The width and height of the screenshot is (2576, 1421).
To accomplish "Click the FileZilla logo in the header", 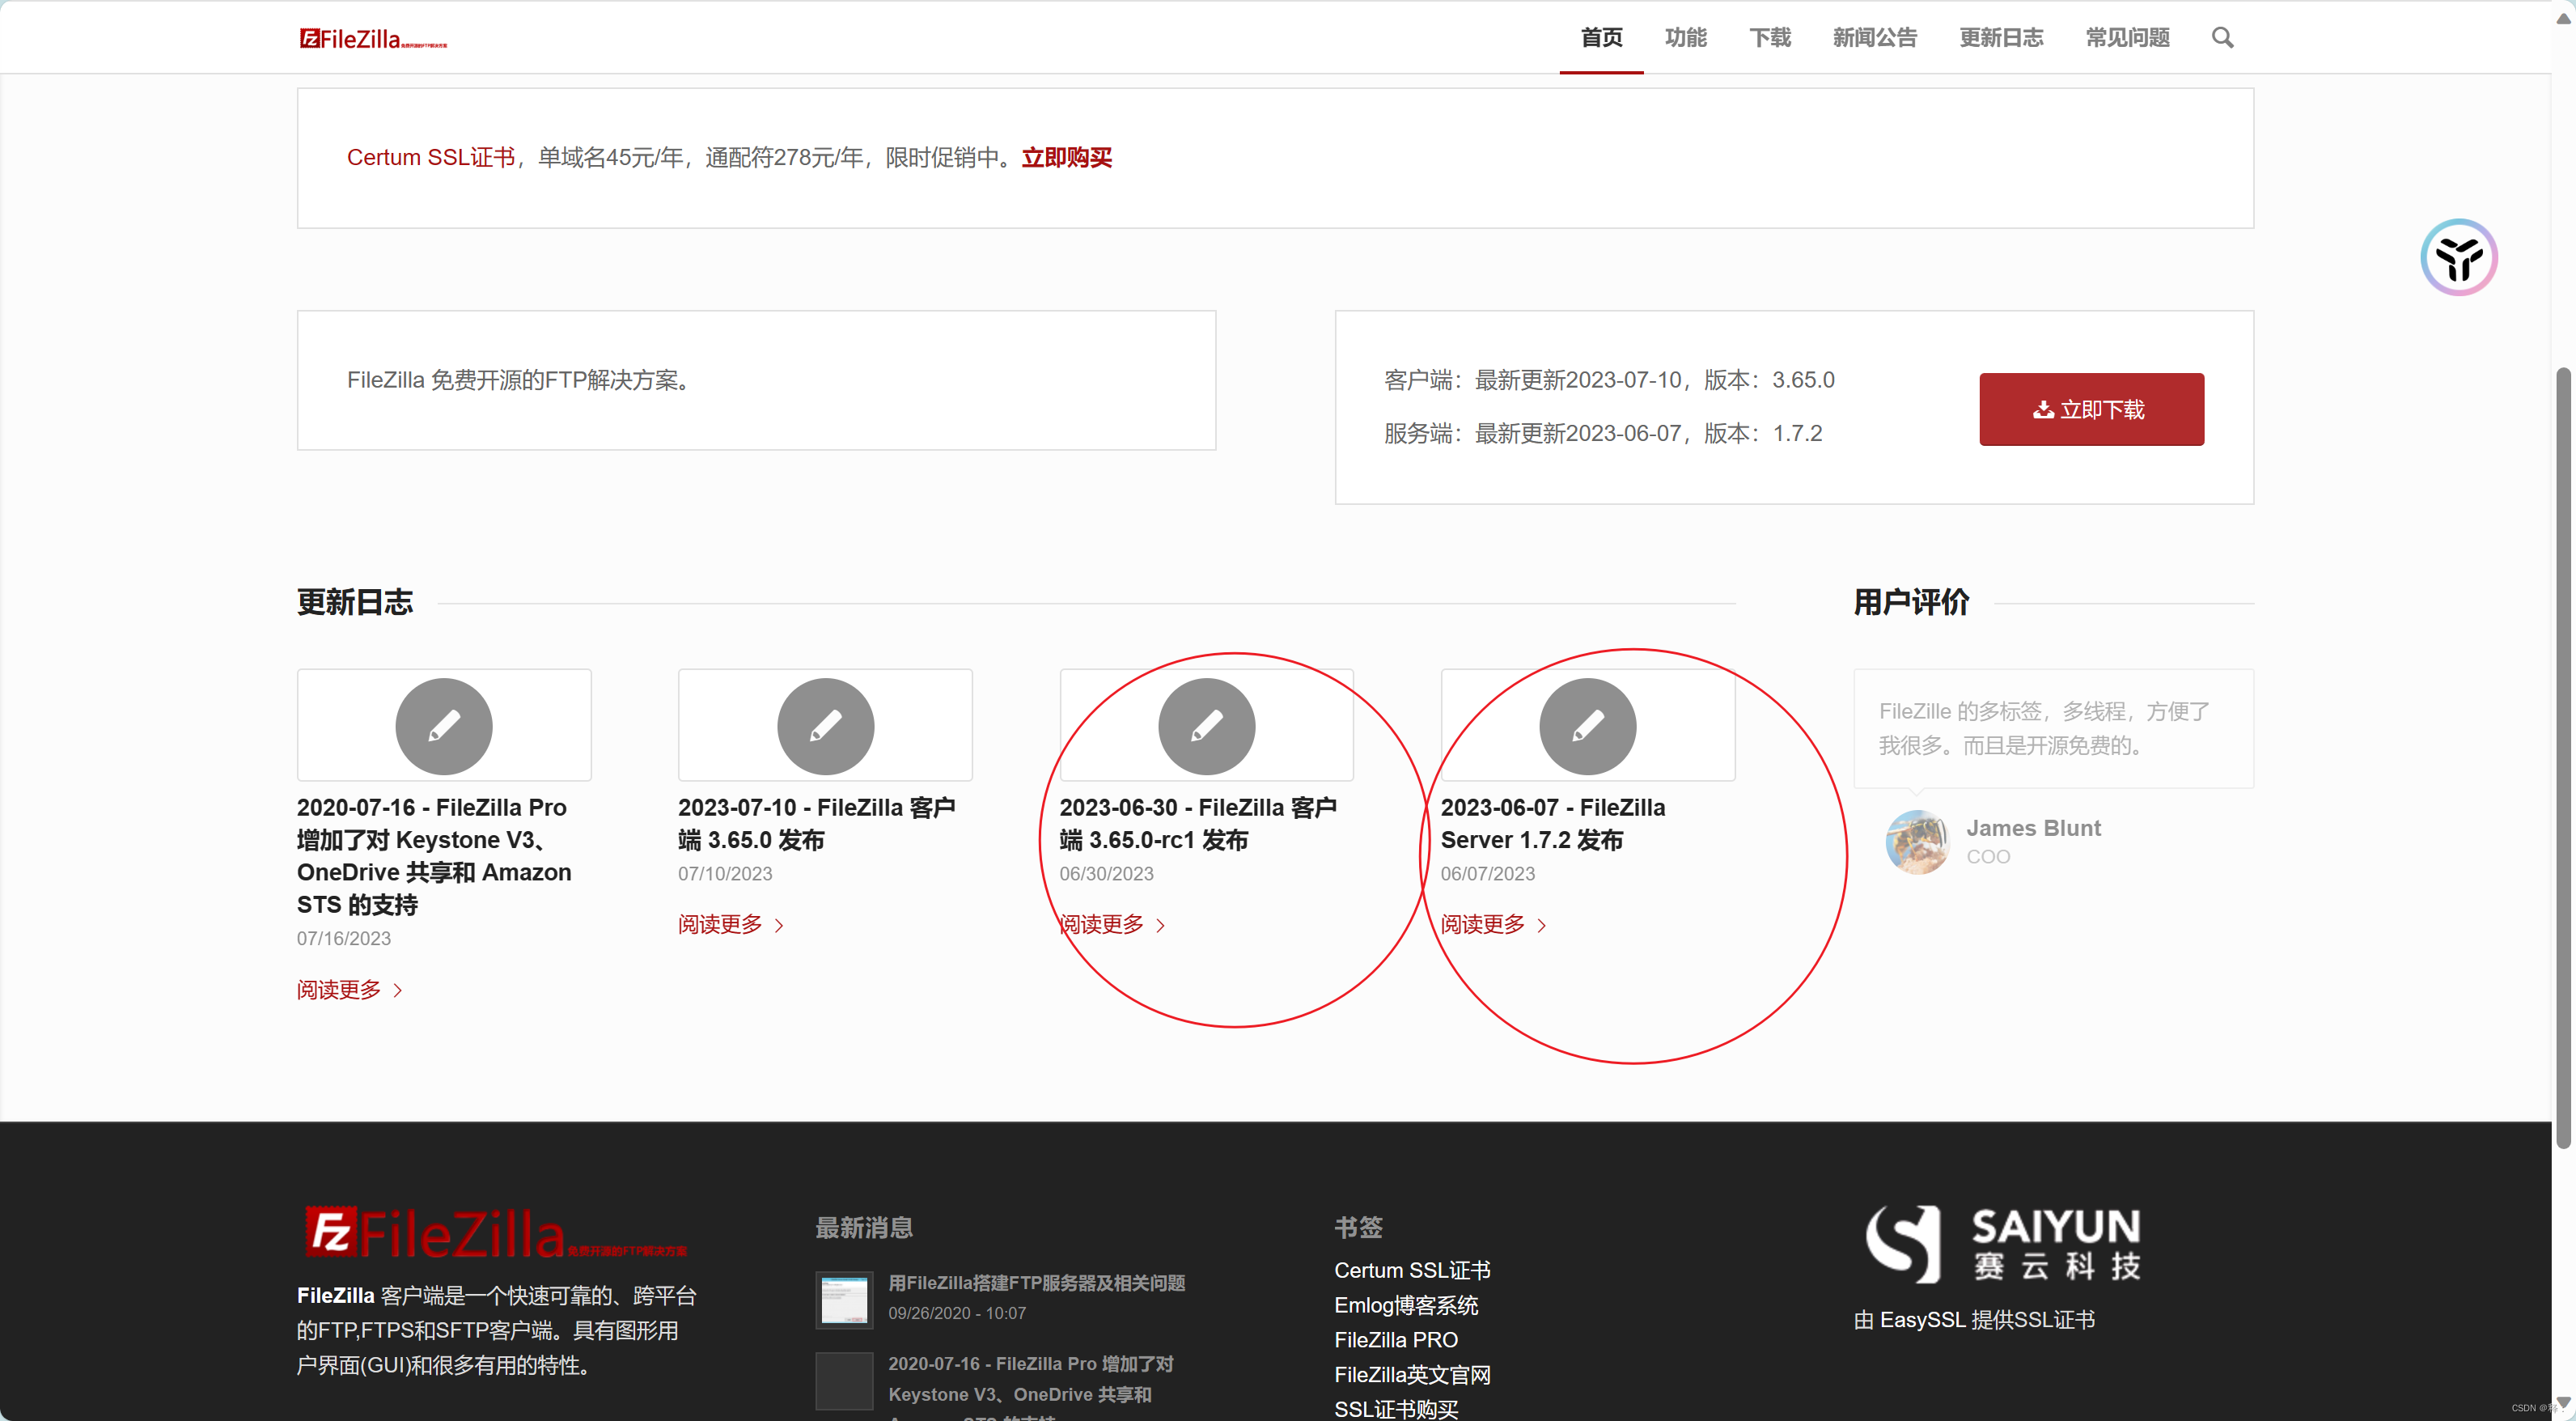I will click(x=373, y=38).
